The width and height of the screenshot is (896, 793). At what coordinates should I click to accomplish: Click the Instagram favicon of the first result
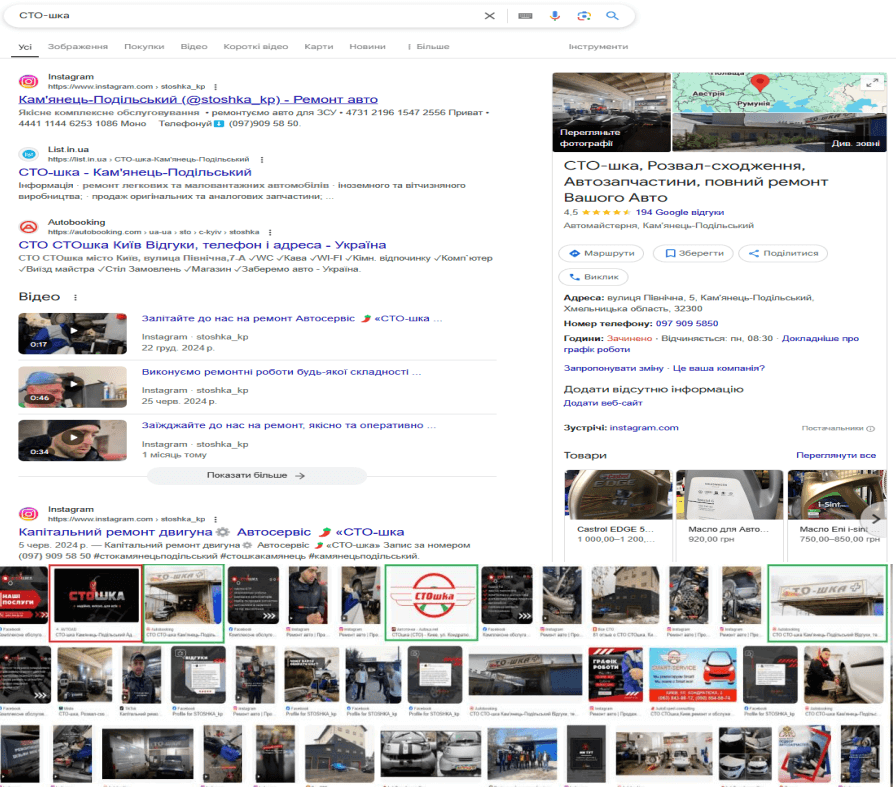29,82
